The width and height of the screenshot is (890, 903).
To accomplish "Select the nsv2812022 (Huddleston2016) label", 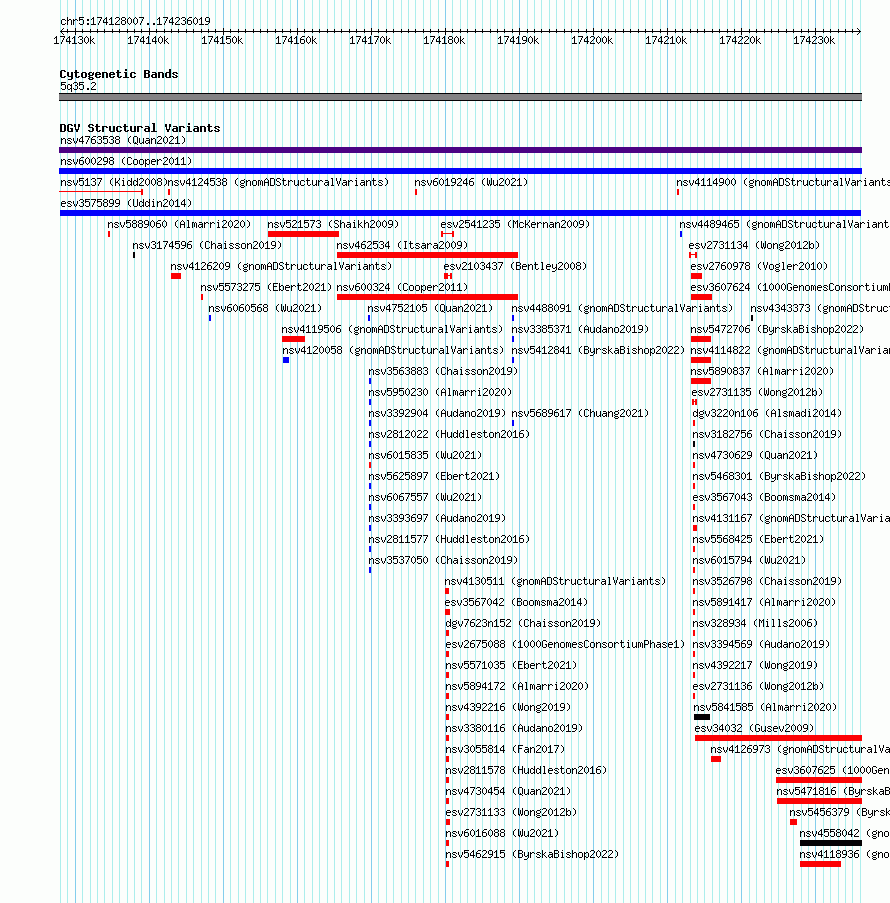I will (x=449, y=435).
